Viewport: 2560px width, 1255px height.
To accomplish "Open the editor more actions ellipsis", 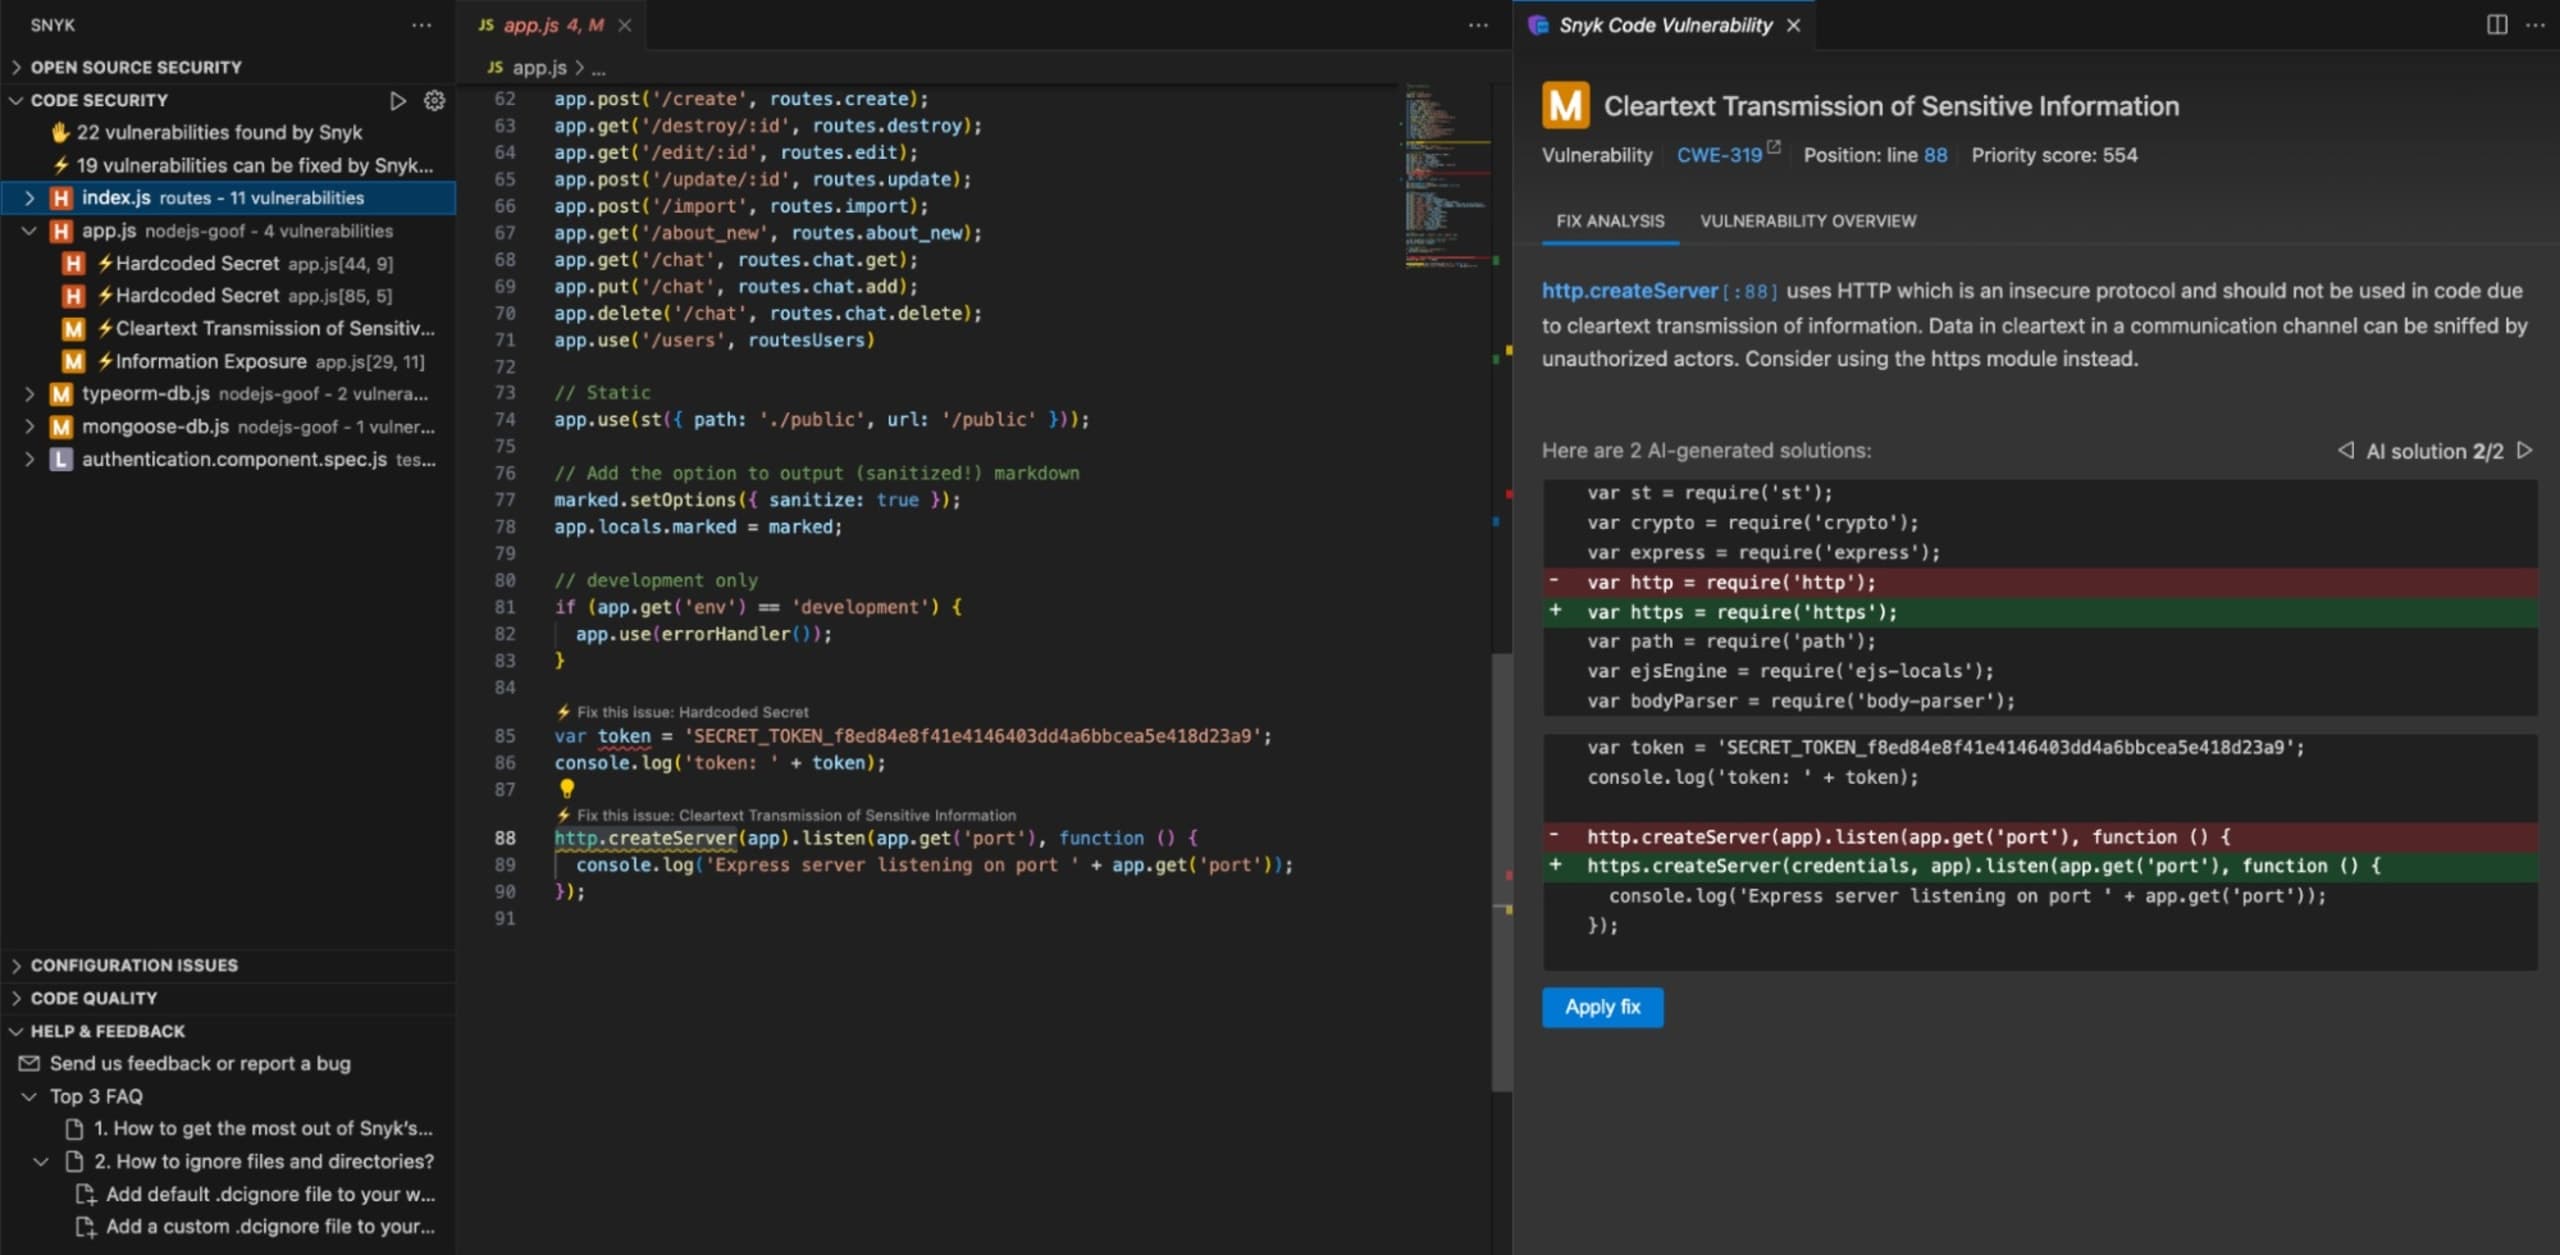I will coord(1478,25).
